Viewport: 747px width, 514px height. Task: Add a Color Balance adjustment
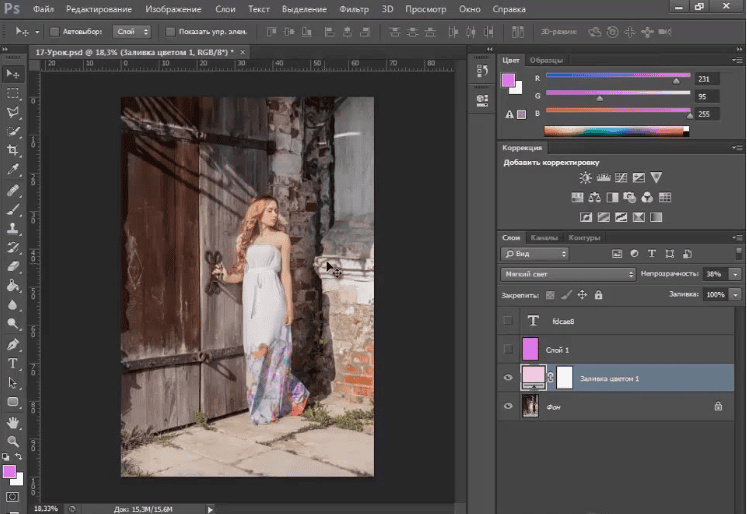tap(595, 197)
